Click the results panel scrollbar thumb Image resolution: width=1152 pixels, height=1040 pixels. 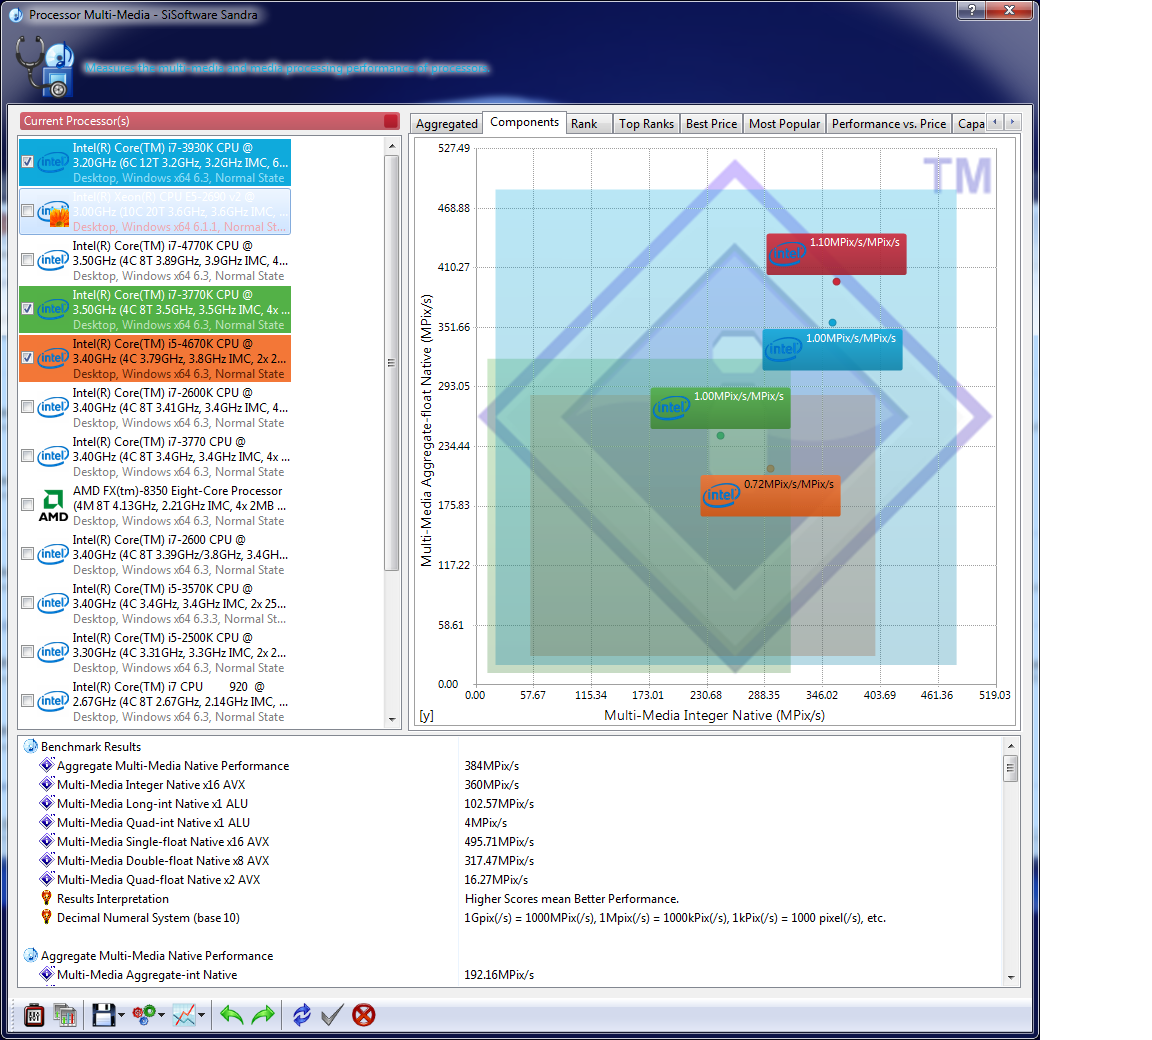1011,768
